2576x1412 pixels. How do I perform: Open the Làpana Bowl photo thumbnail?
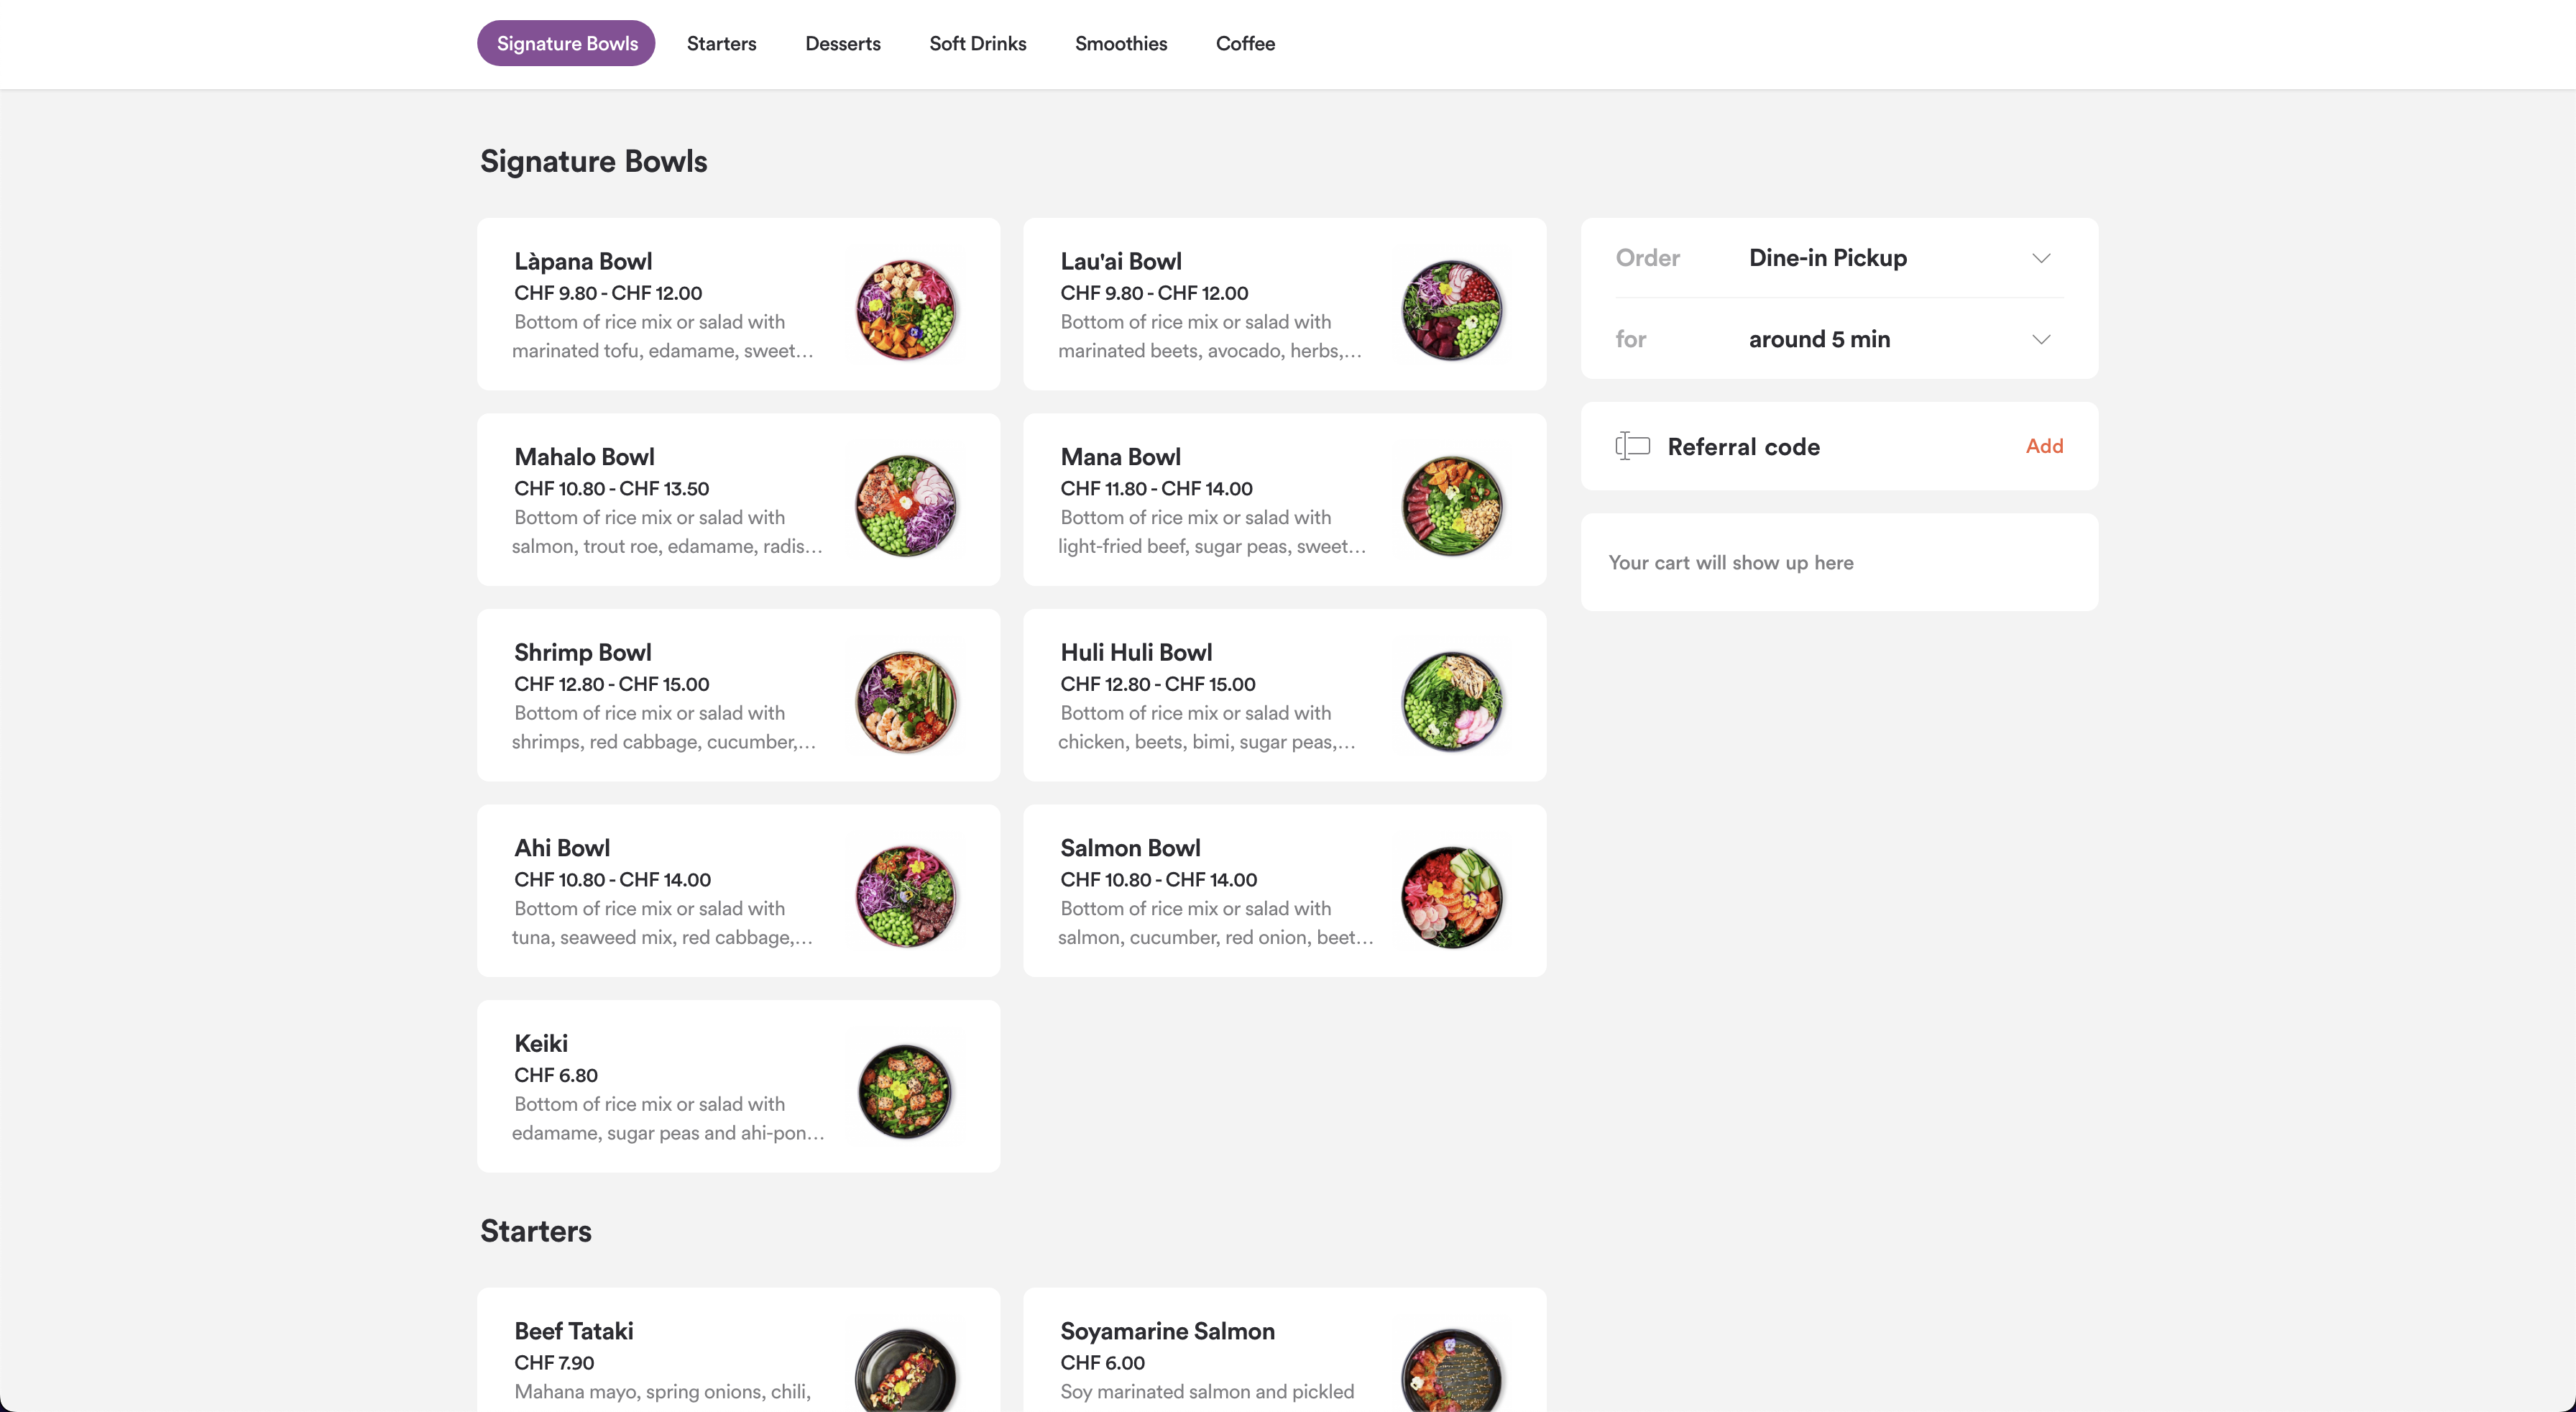tap(906, 309)
